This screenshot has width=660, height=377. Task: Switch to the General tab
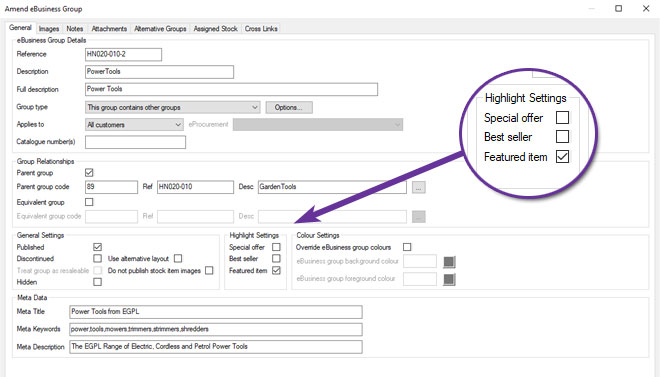20,28
